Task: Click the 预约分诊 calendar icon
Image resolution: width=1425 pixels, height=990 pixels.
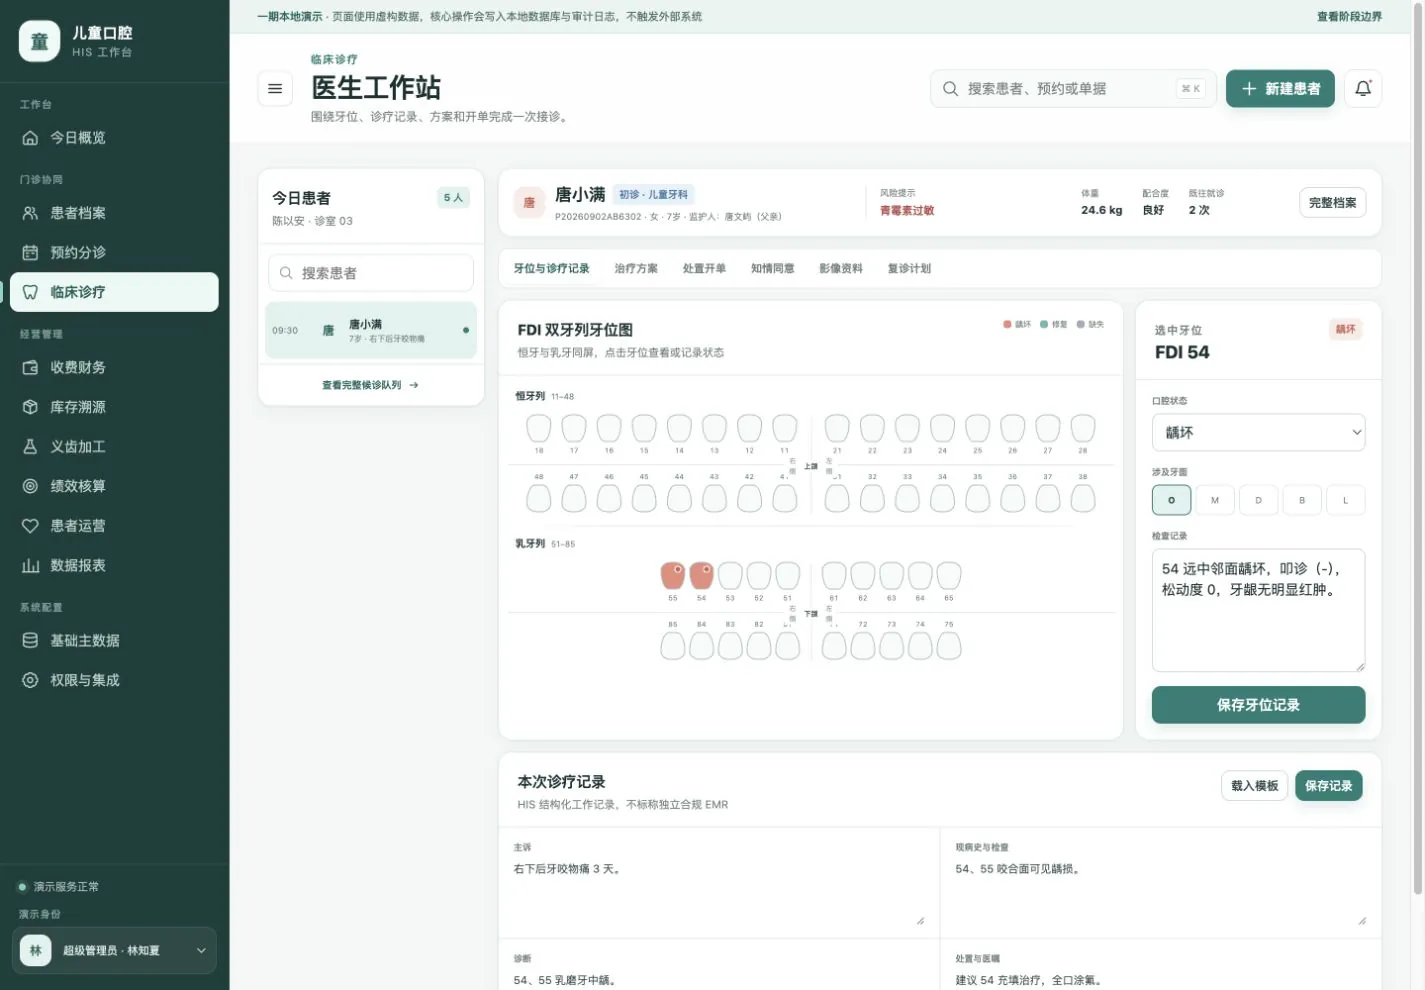Action: 30,253
